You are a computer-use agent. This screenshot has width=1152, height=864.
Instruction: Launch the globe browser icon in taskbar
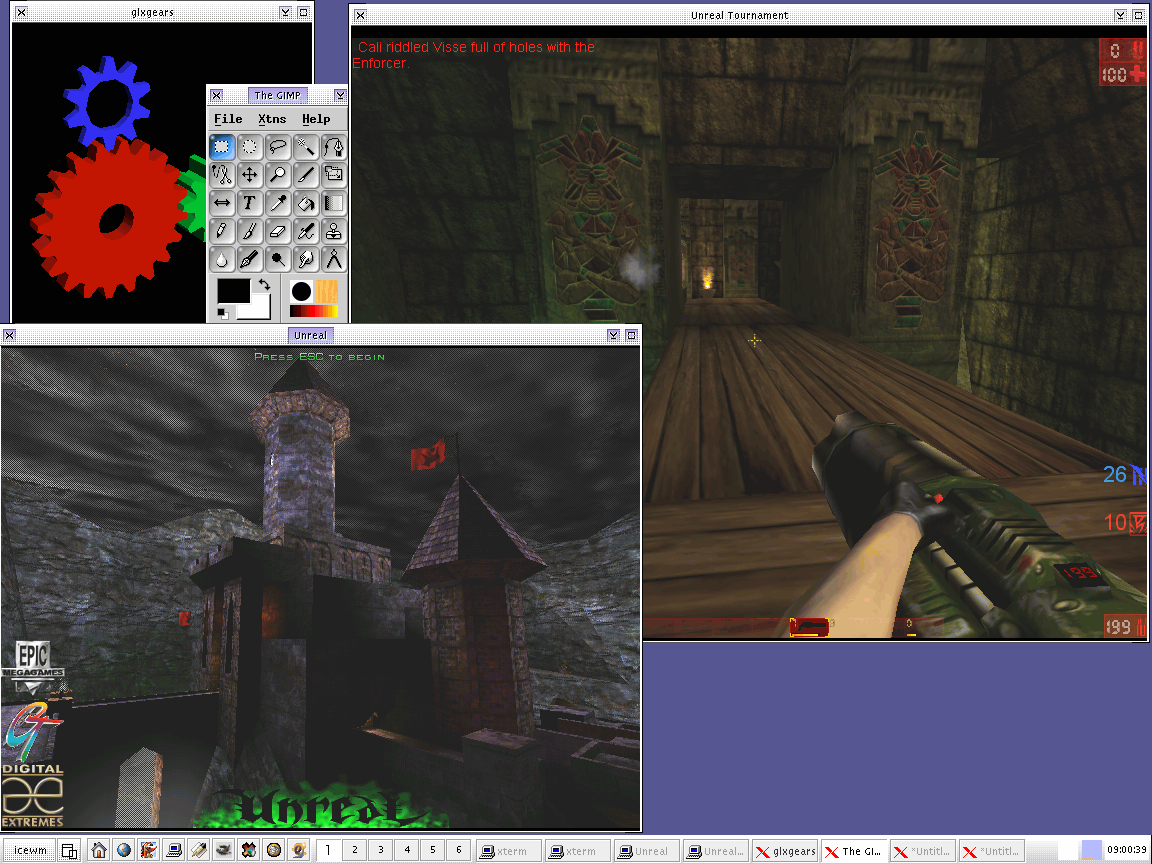point(123,850)
